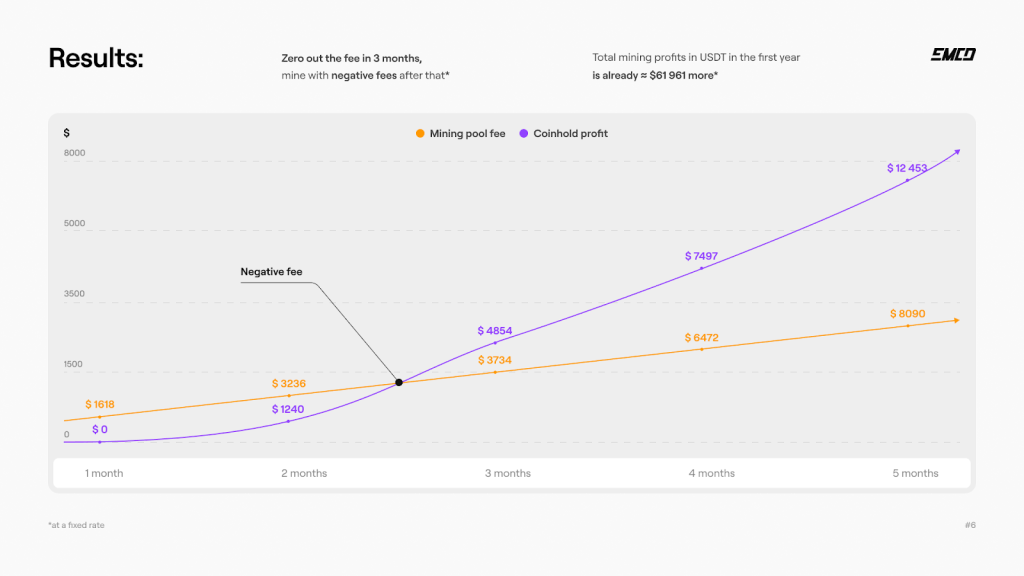Click the "Mining pool fee" legend text
This screenshot has width=1024, height=576.
pos(467,134)
